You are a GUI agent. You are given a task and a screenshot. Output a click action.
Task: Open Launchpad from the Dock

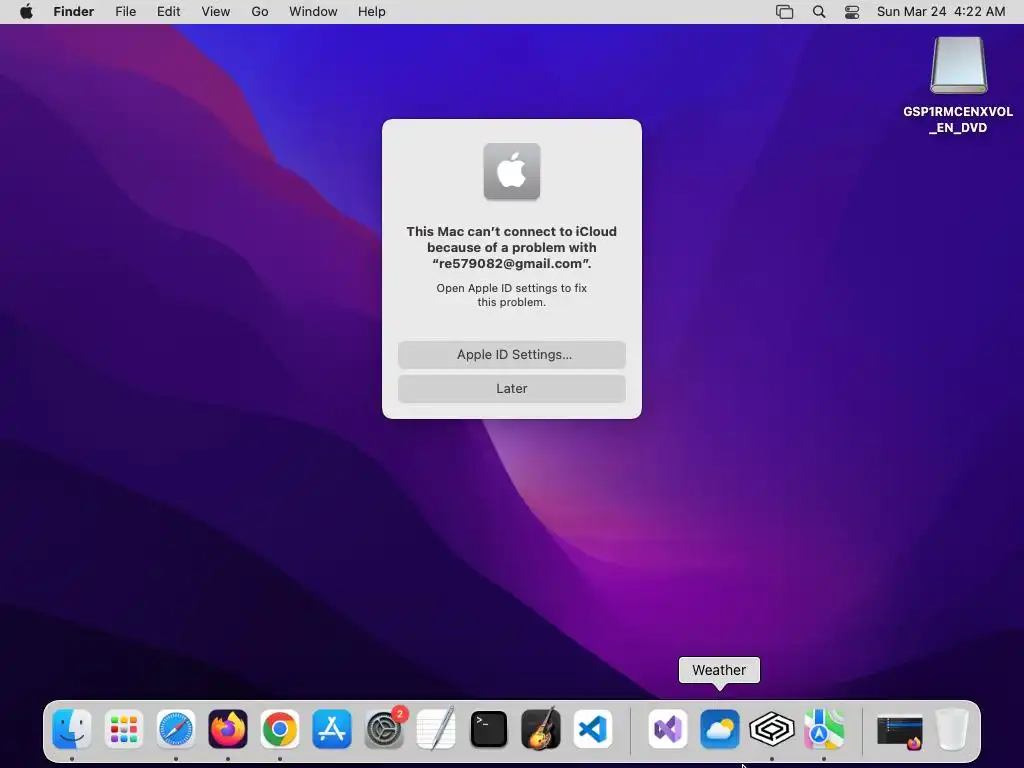click(123, 729)
